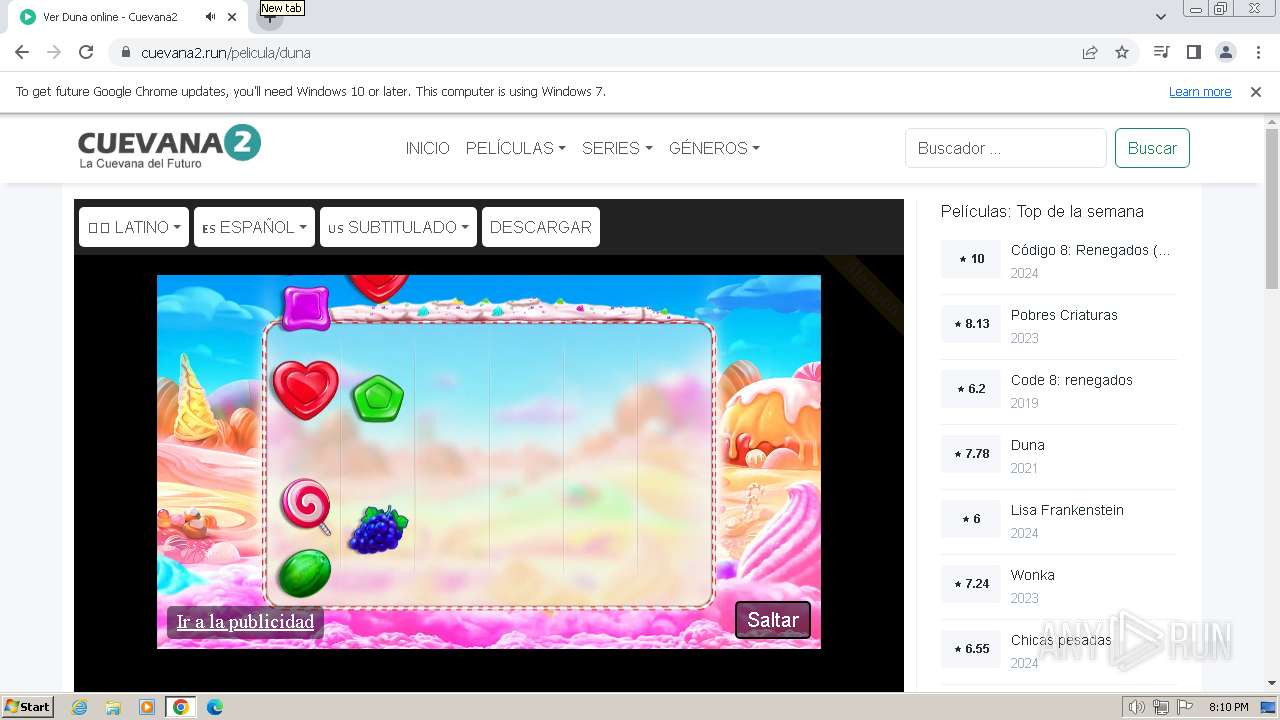The height and width of the screenshot is (720, 1280).
Task: Click the 8.13 star rating badge
Action: coord(971,324)
